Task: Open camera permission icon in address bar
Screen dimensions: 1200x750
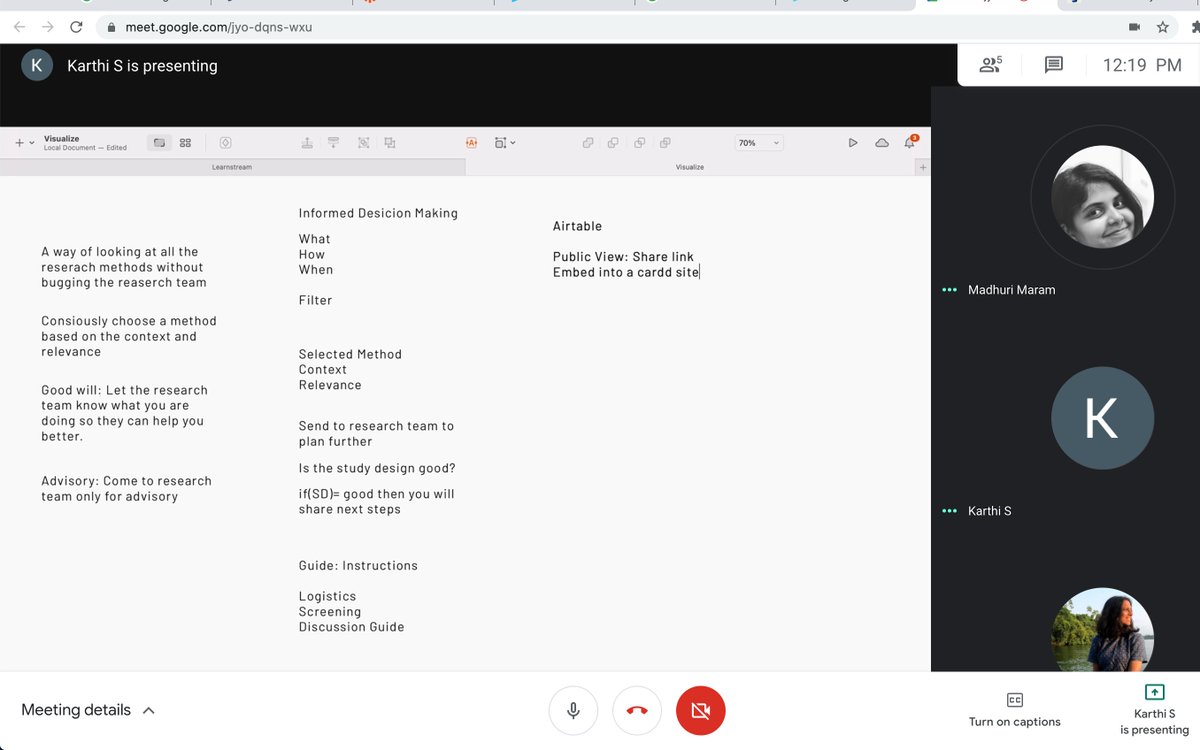Action: [x=1134, y=27]
